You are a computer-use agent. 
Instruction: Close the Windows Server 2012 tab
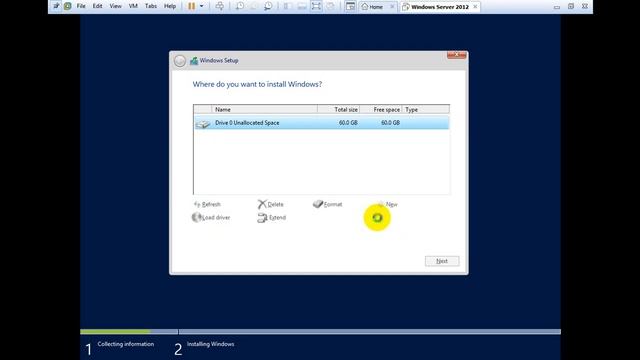pyautogui.click(x=475, y=7)
